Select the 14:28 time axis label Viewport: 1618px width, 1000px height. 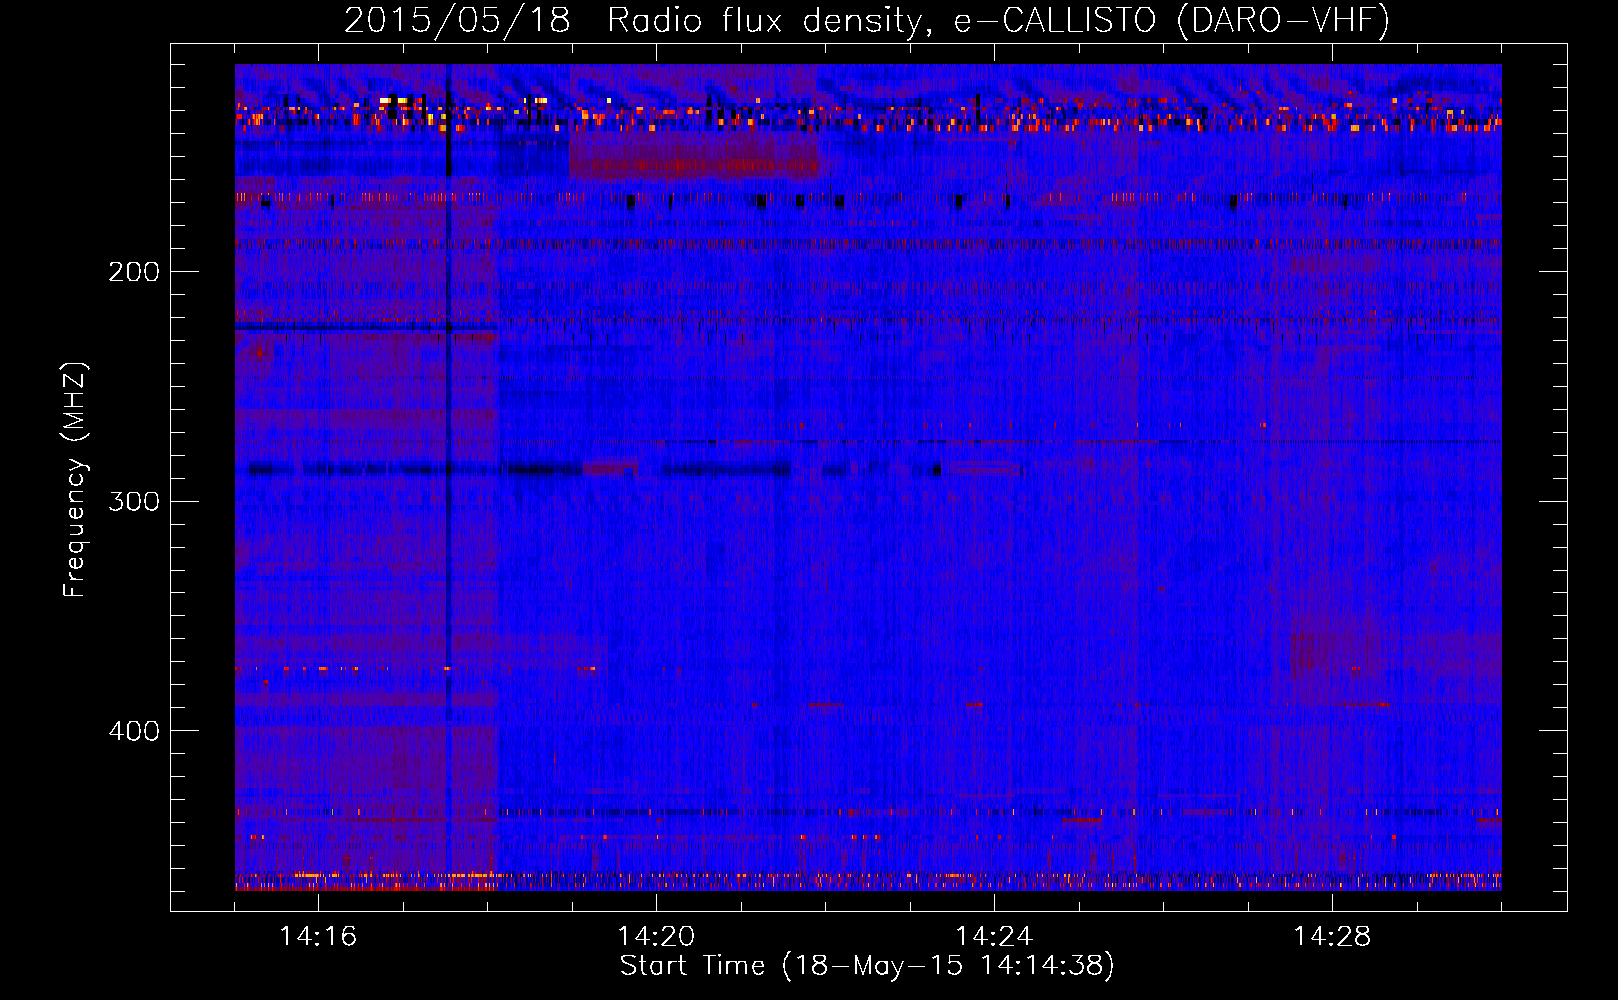tap(1332, 937)
